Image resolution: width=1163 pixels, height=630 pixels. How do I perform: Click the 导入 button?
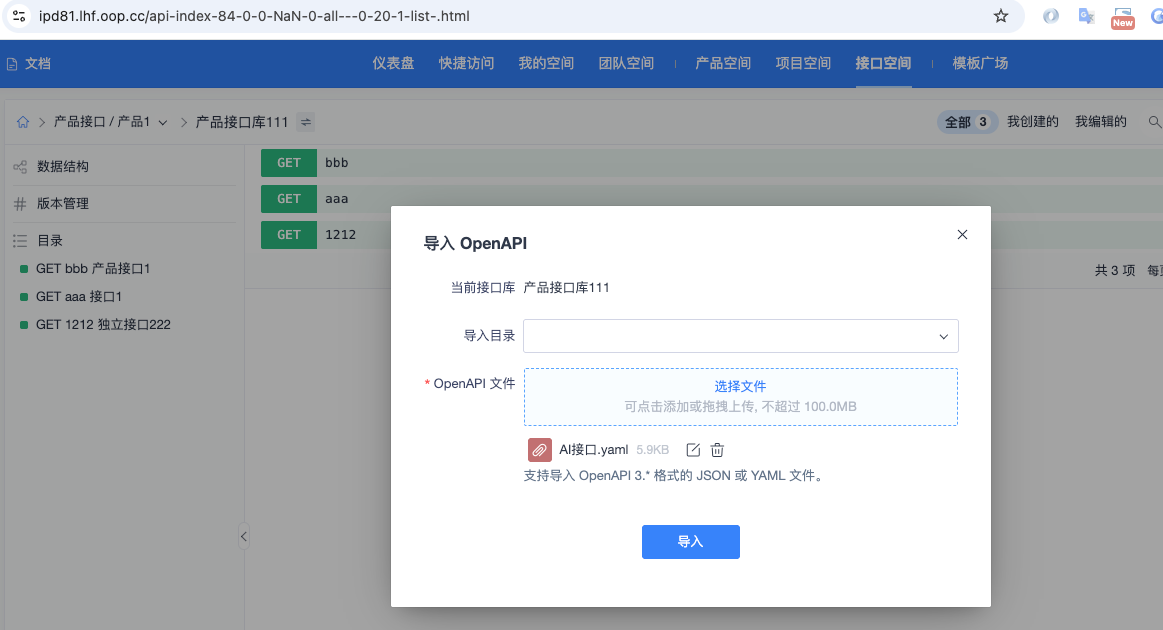pyautogui.click(x=691, y=542)
